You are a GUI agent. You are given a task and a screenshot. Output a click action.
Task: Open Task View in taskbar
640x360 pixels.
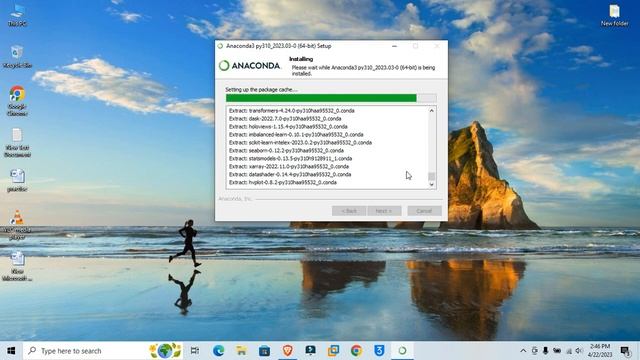(195, 351)
